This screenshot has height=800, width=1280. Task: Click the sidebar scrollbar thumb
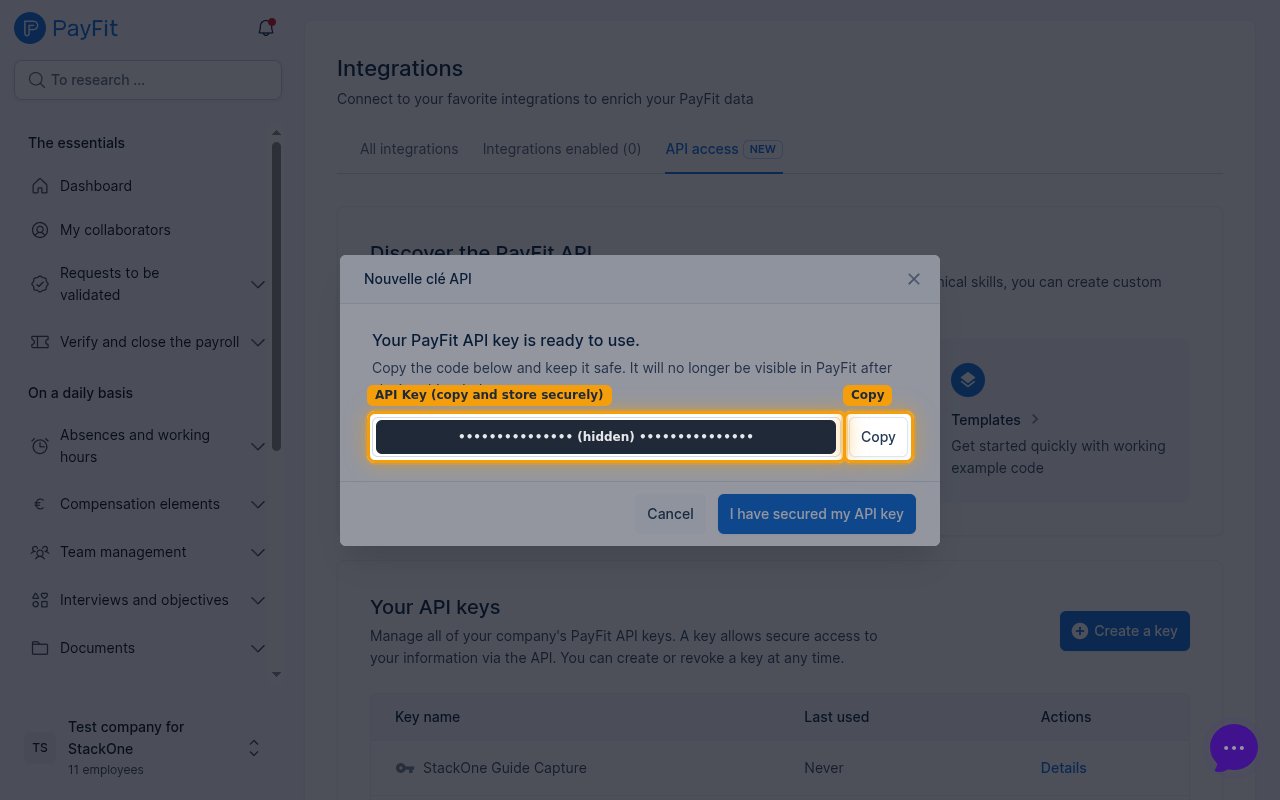click(277, 296)
